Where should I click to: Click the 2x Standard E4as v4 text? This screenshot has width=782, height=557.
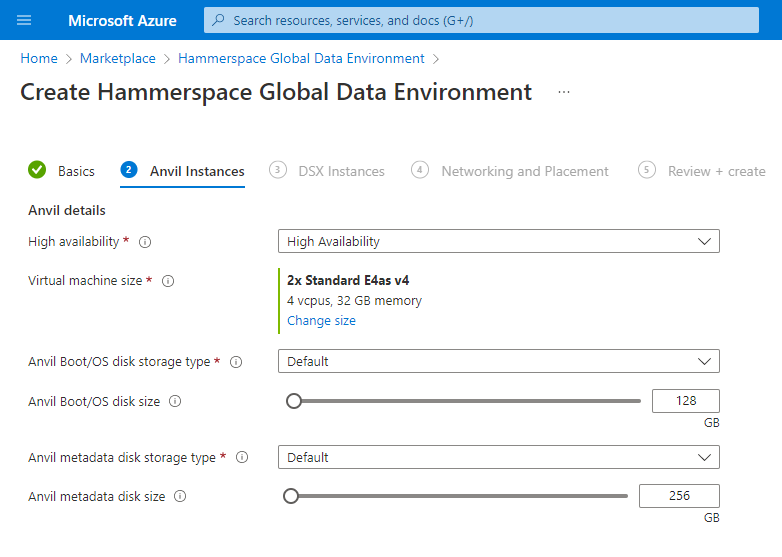point(348,281)
